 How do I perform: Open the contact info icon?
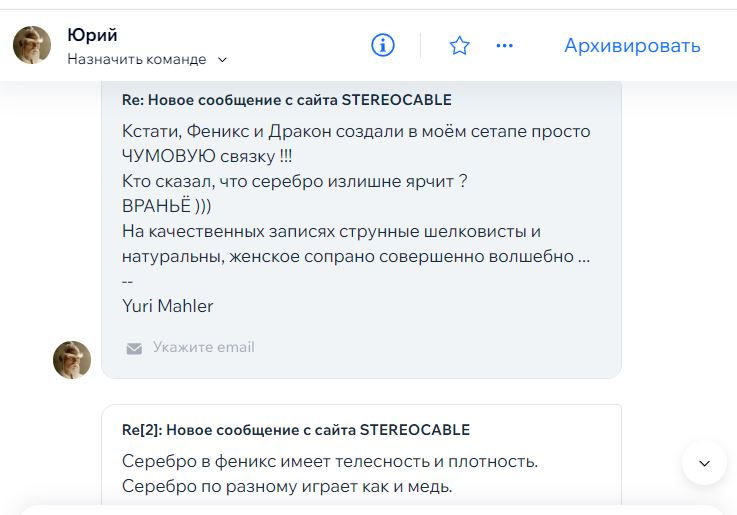383,45
